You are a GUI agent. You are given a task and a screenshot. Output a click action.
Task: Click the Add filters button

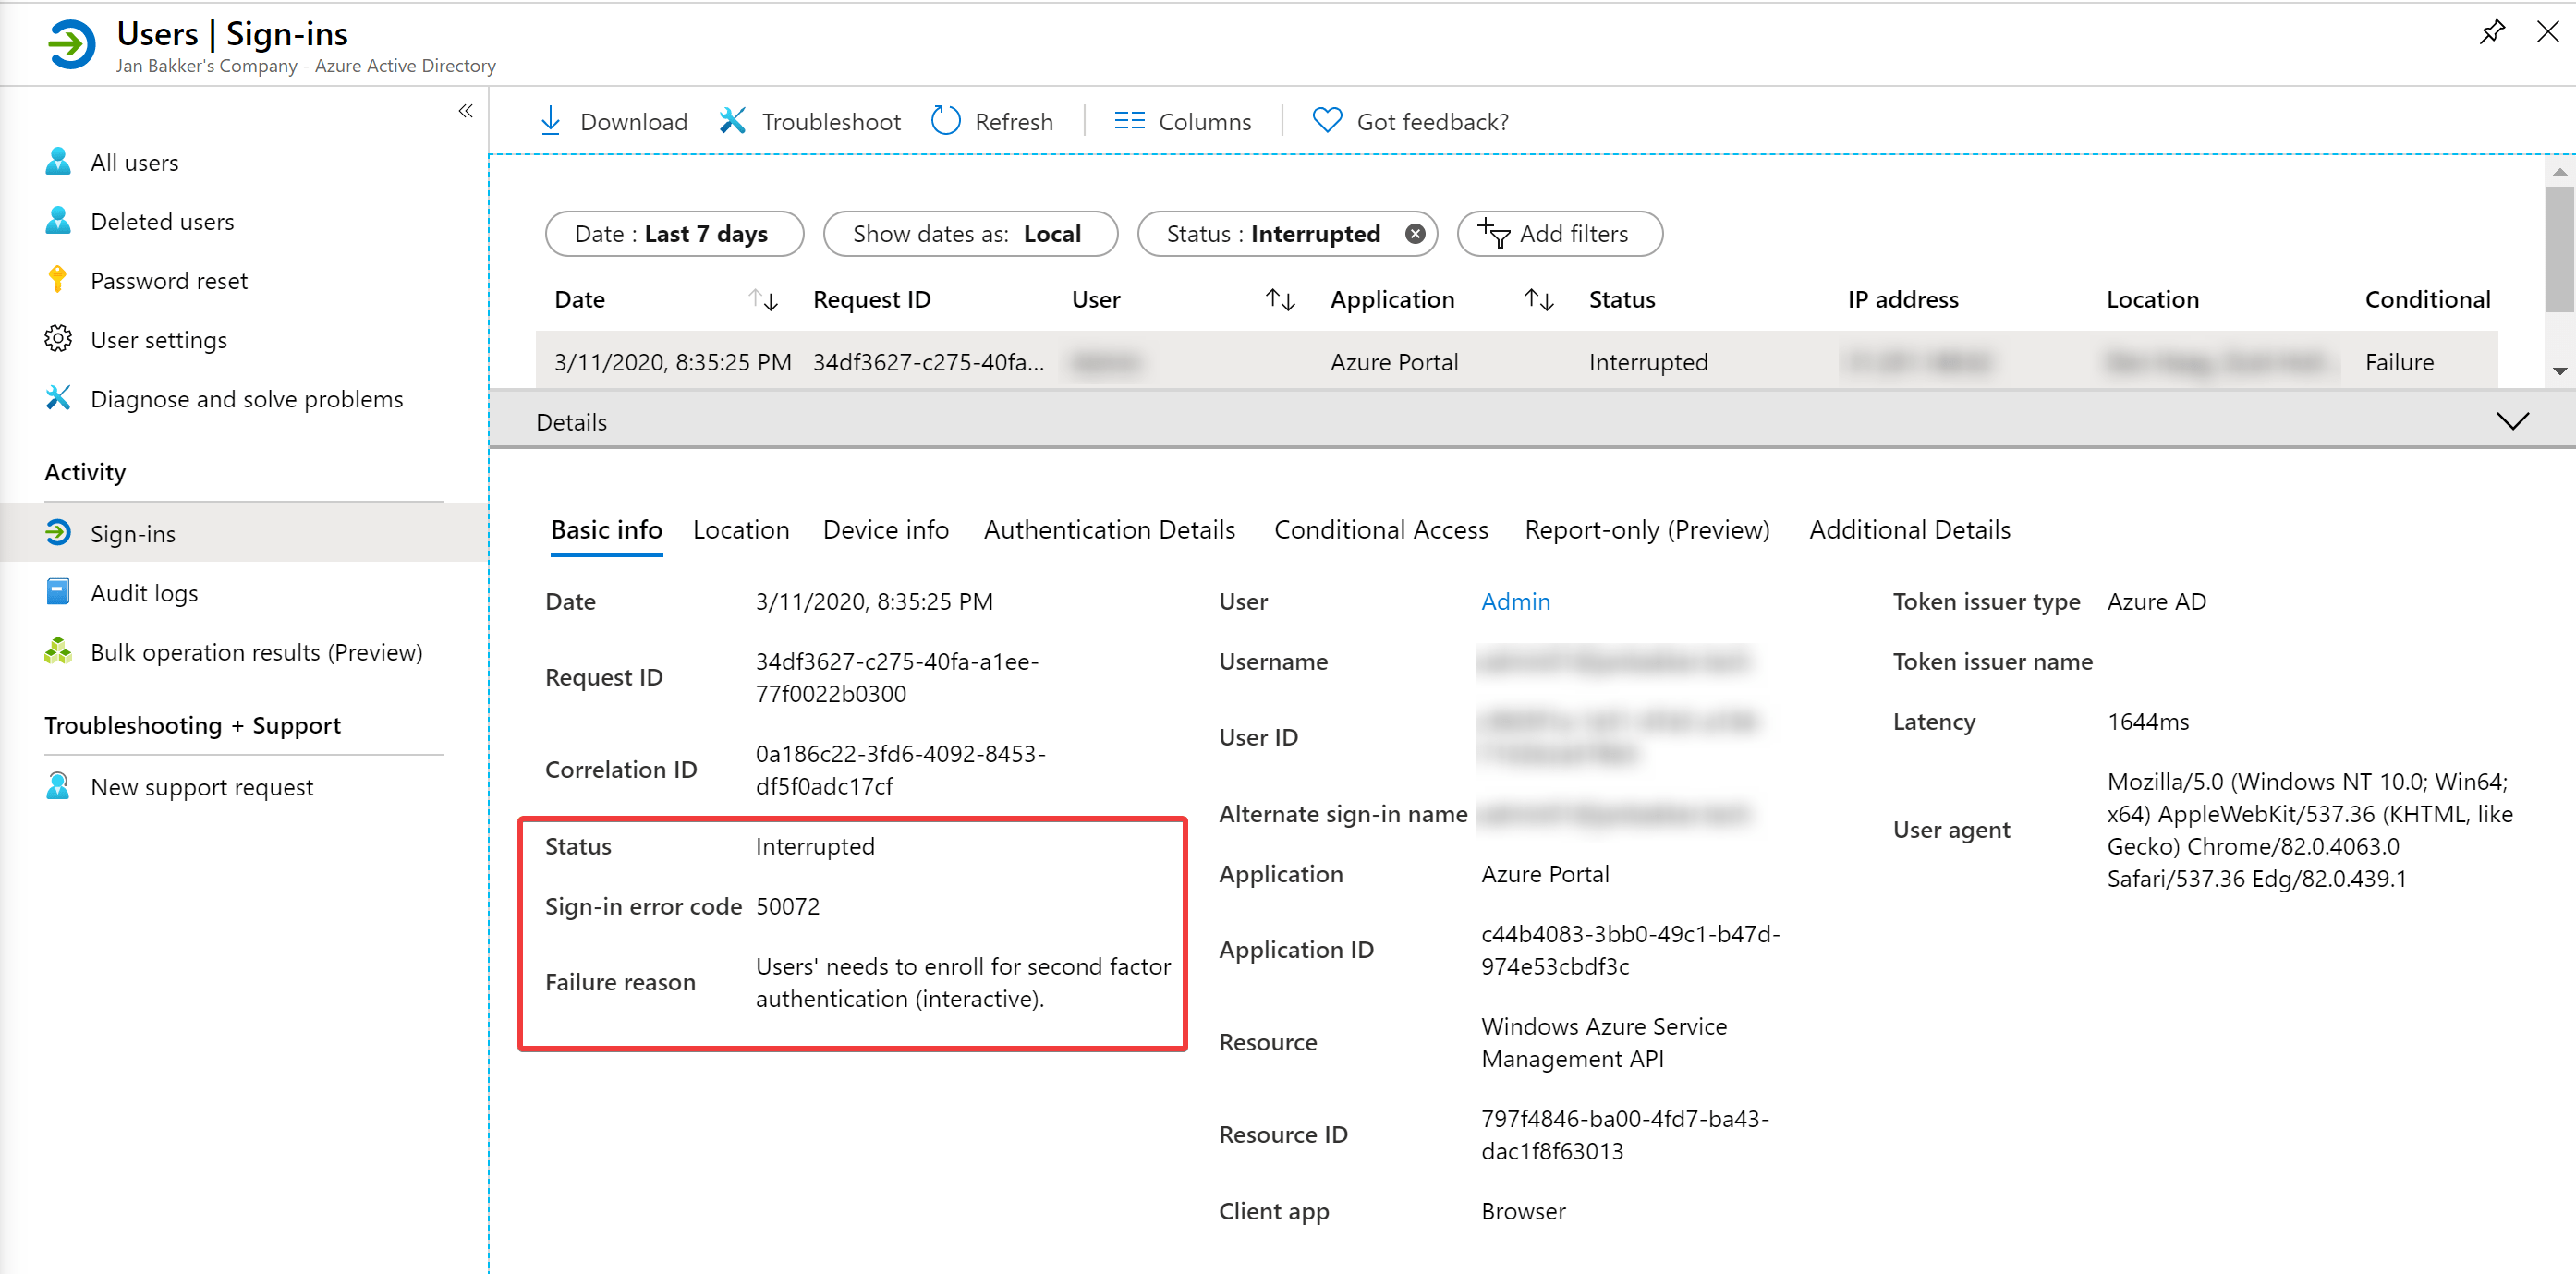point(1559,234)
